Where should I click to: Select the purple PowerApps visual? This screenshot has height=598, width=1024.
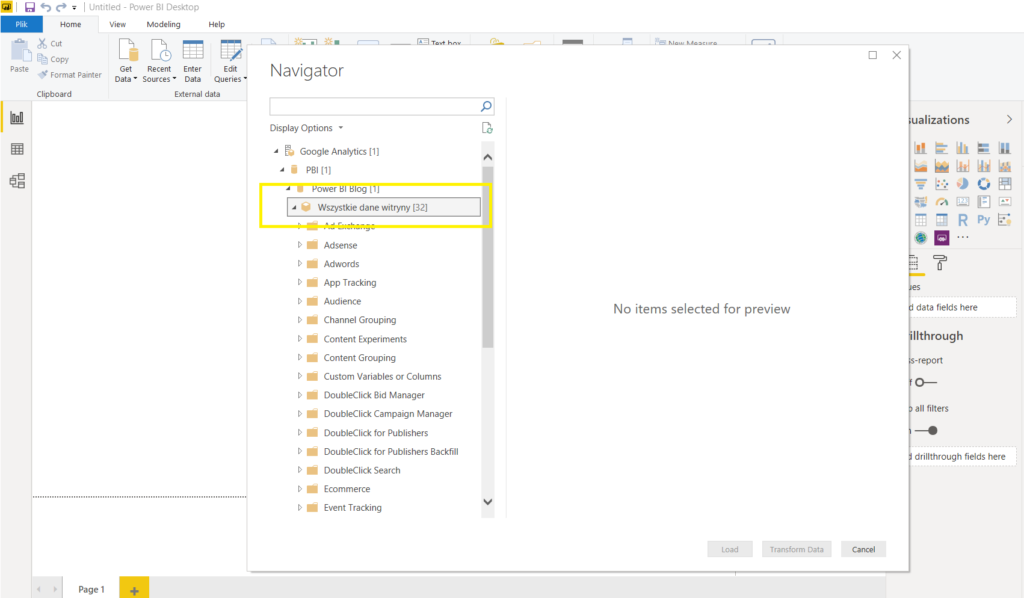pyautogui.click(x=941, y=238)
